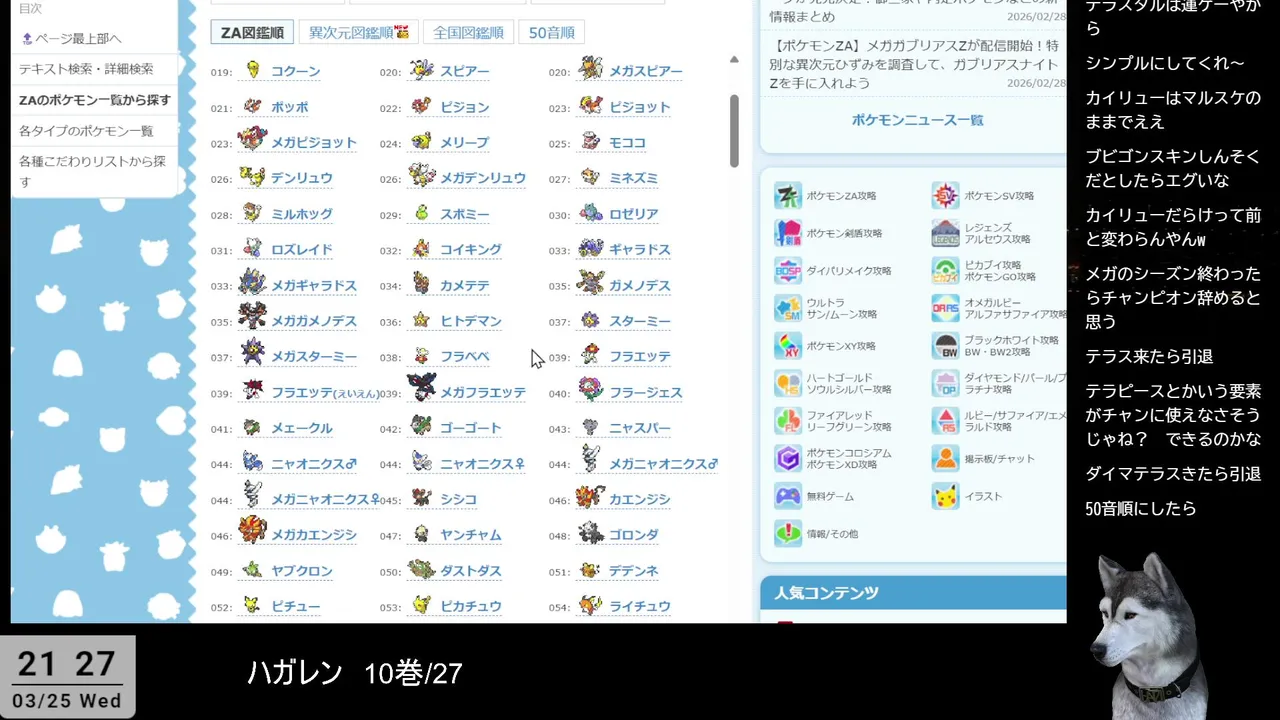Open イラスト Pikachu icon
The height and width of the screenshot is (720, 1280).
point(945,496)
